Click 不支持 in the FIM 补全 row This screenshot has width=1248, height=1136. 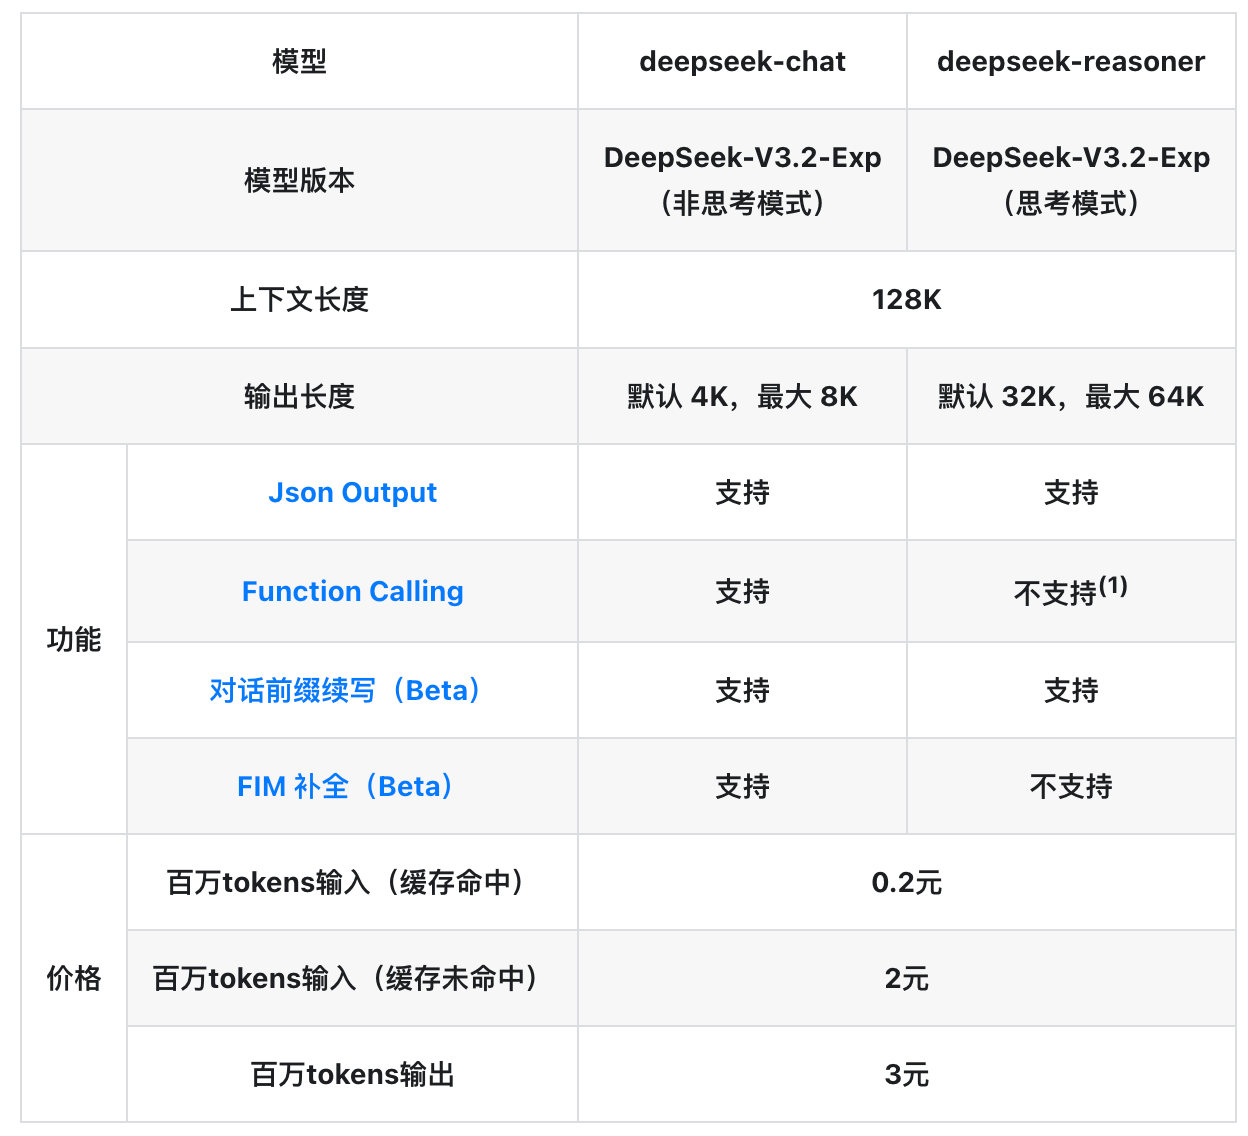coord(1071,786)
